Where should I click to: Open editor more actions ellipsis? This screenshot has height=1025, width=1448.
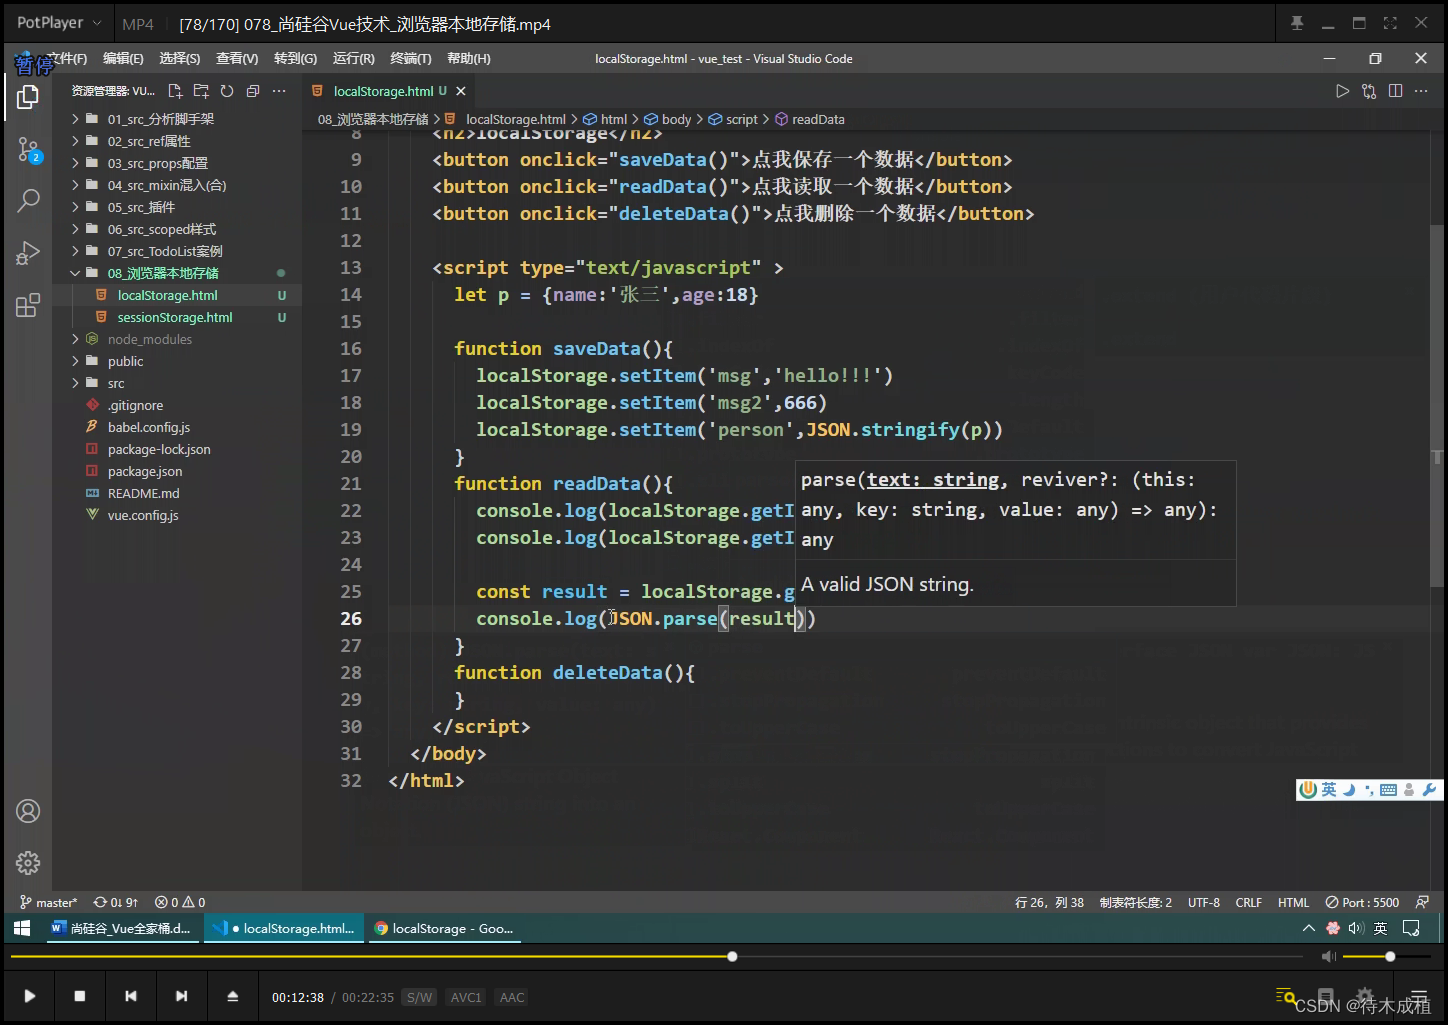coord(1421,91)
